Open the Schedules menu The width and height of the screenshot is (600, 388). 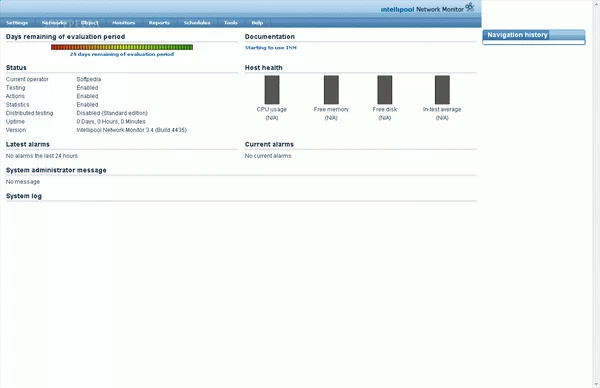coord(197,23)
